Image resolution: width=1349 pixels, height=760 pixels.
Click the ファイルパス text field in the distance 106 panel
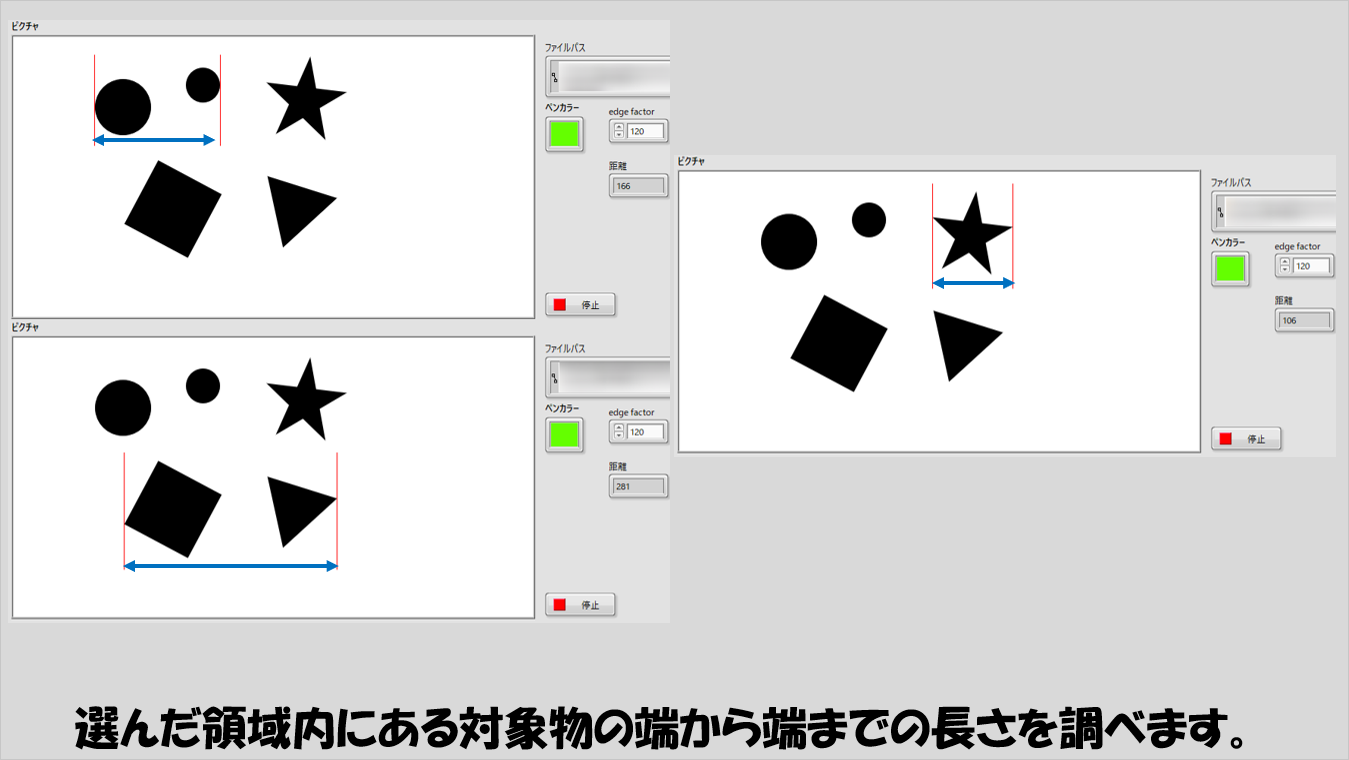coord(1280,211)
